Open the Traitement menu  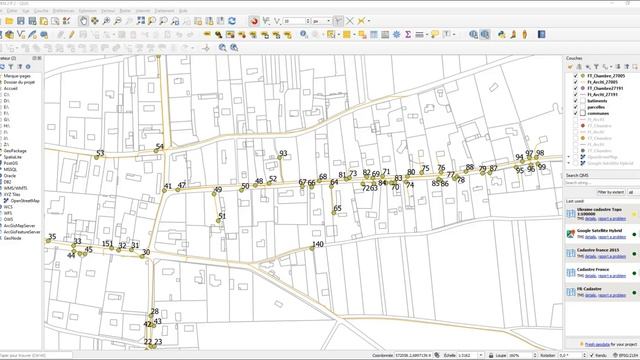coord(164,11)
